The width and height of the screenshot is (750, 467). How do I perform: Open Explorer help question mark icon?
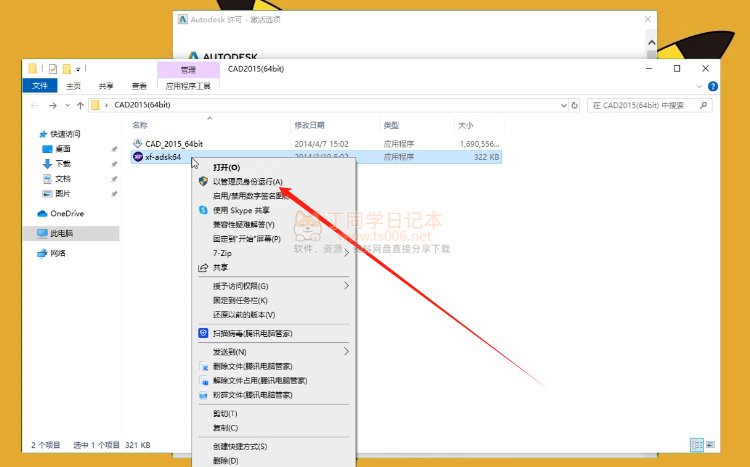point(713,86)
